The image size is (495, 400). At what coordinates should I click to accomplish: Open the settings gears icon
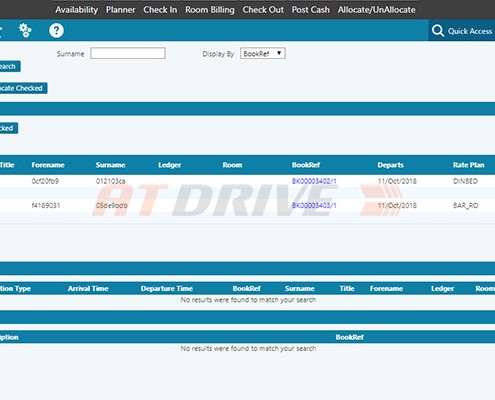(x=25, y=31)
